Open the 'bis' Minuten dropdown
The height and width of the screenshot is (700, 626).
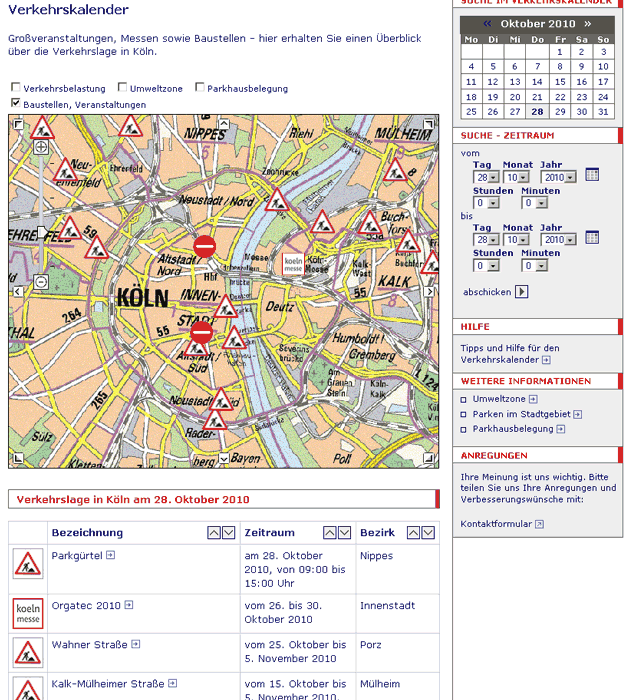[534, 266]
